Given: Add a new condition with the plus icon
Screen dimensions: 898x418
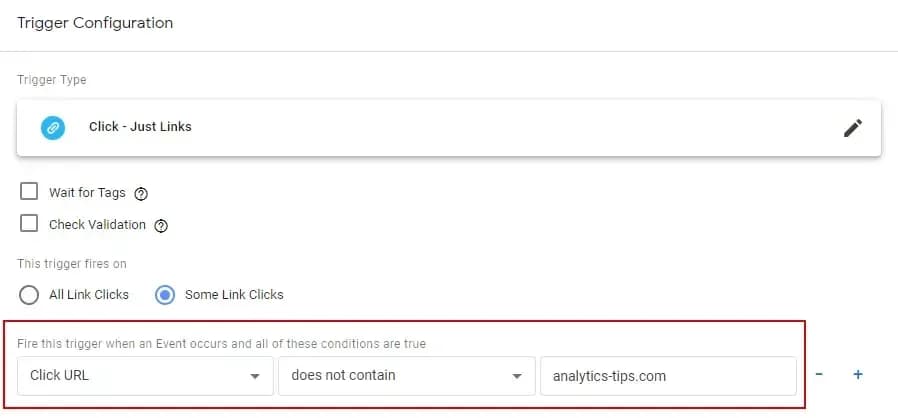Looking at the screenshot, I should pyautogui.click(x=857, y=375).
